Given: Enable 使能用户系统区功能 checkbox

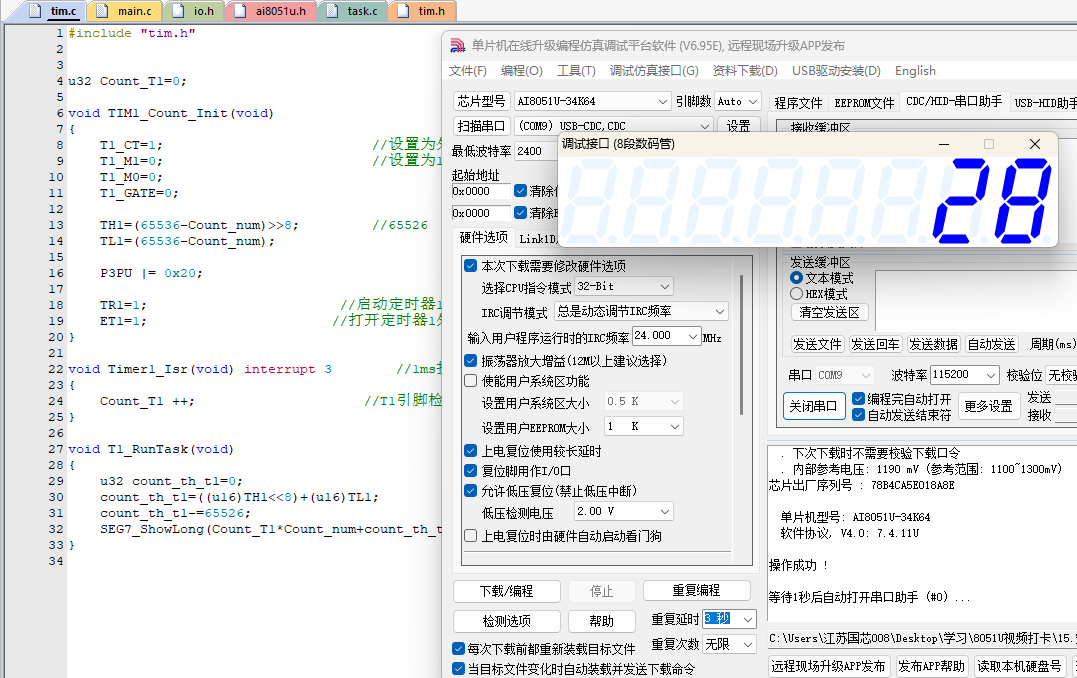Looking at the screenshot, I should tap(471, 381).
